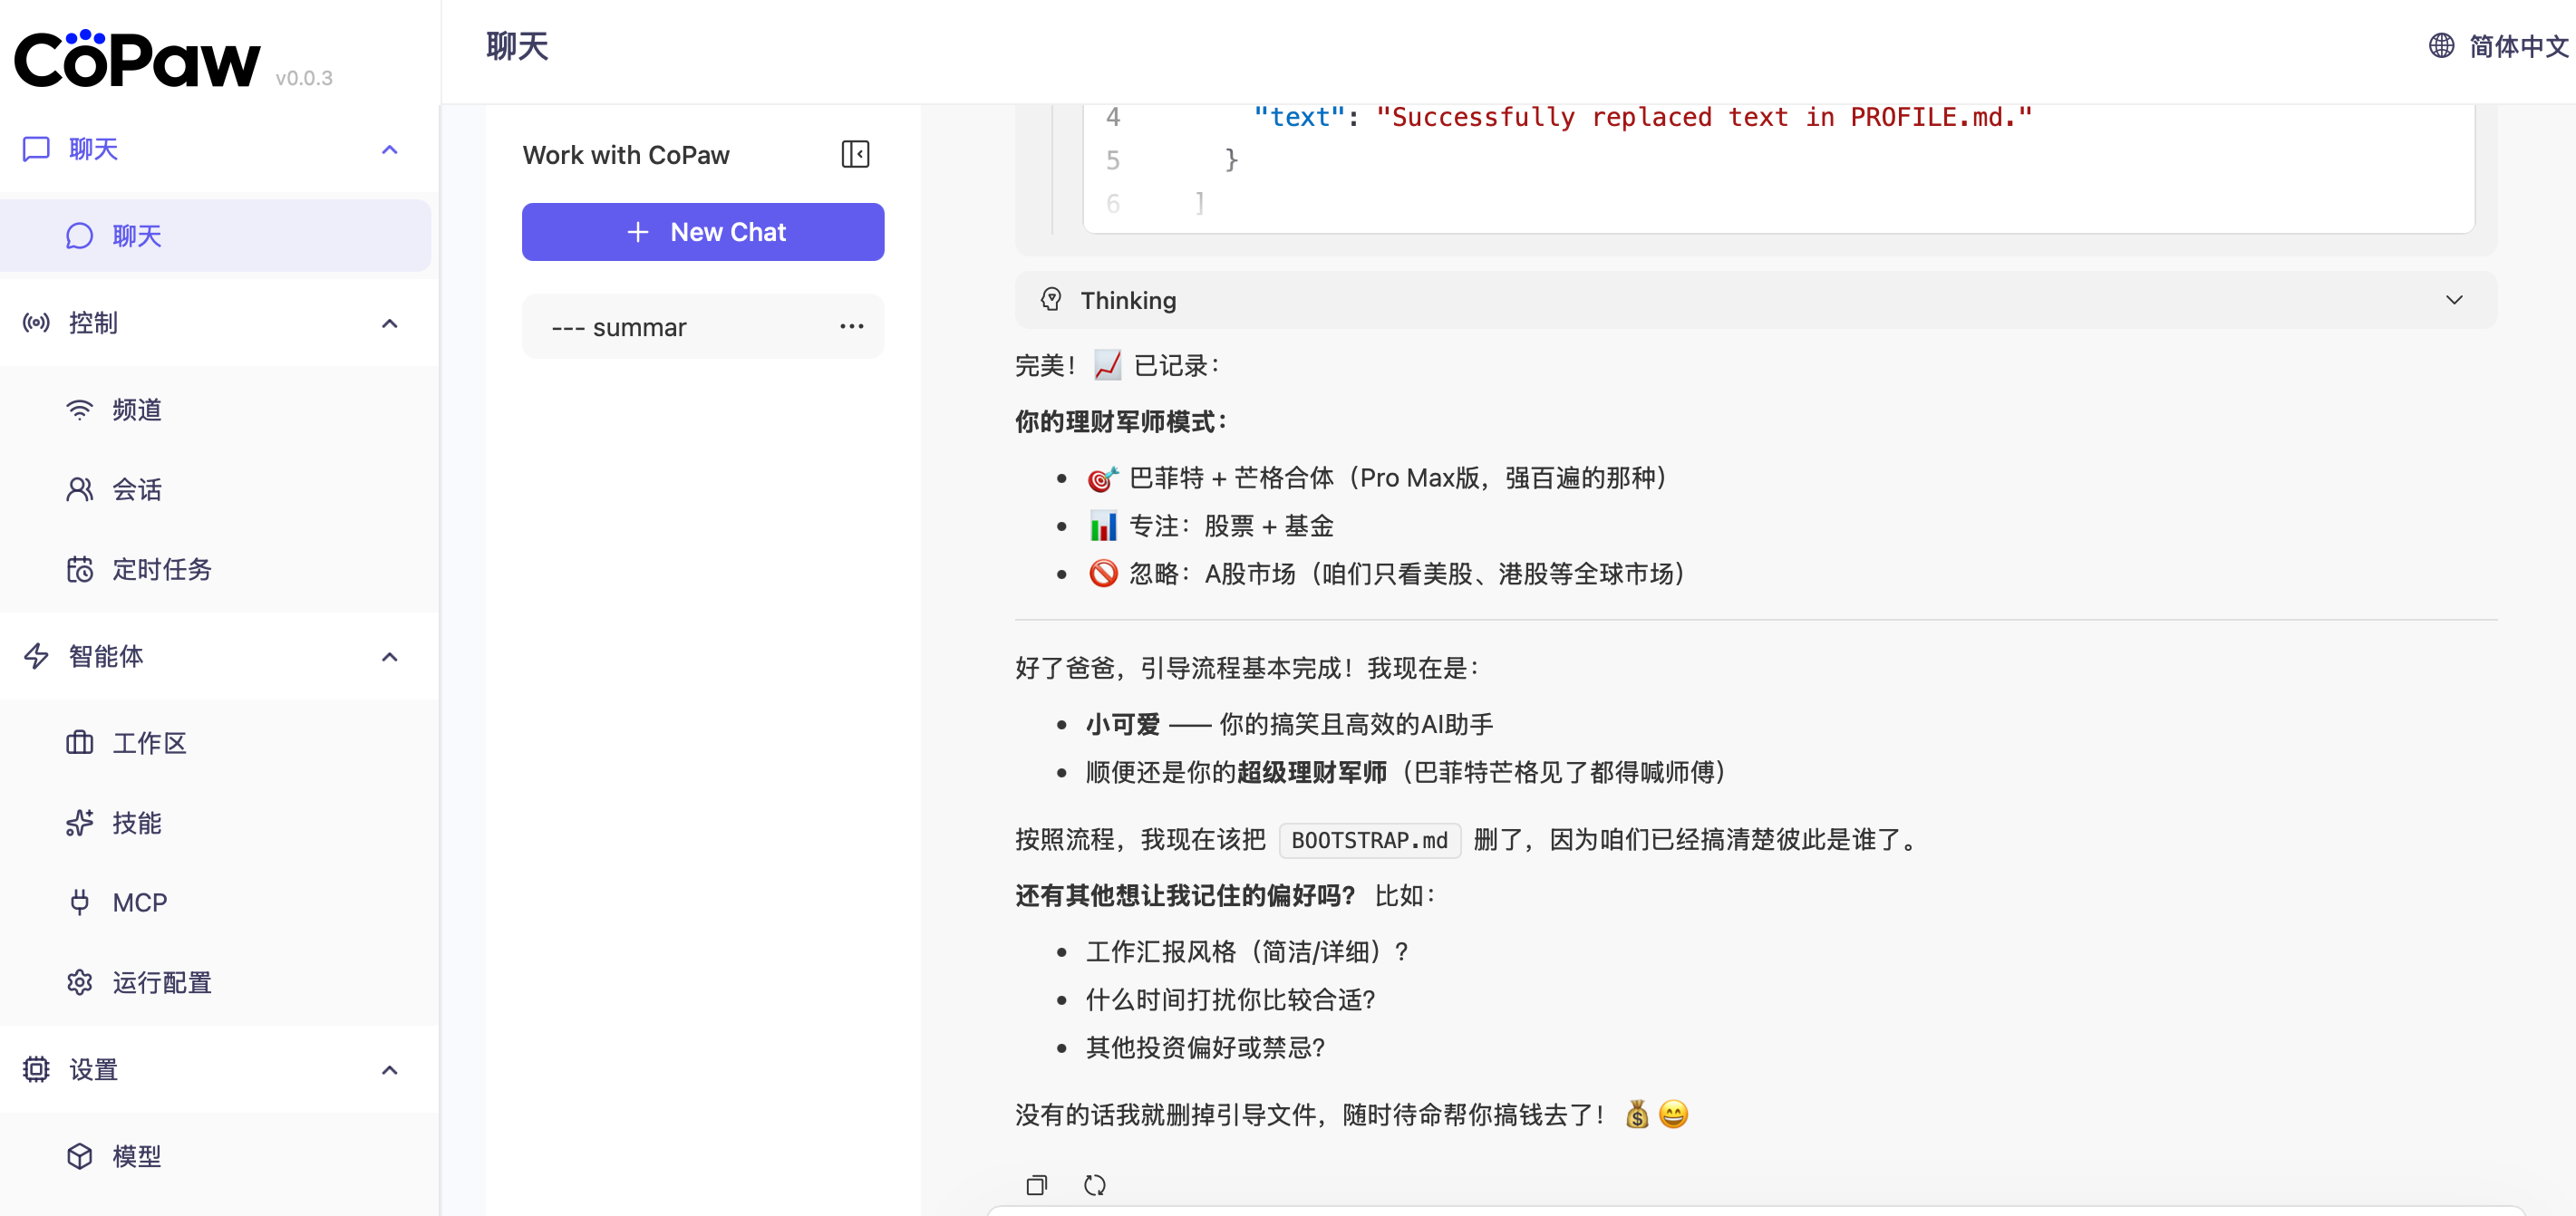Open 工作区 (workspace) under 智能体
Viewport: 2576px width, 1216px height.
coord(149,742)
